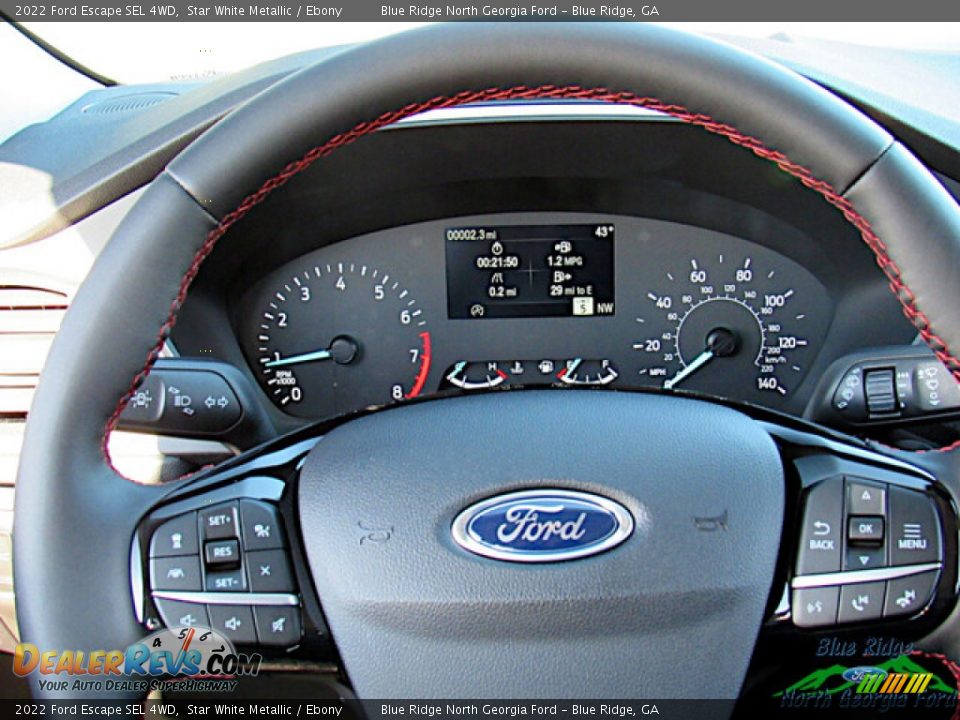Tap the highlighted S drive mode indicator

pyautogui.click(x=583, y=306)
